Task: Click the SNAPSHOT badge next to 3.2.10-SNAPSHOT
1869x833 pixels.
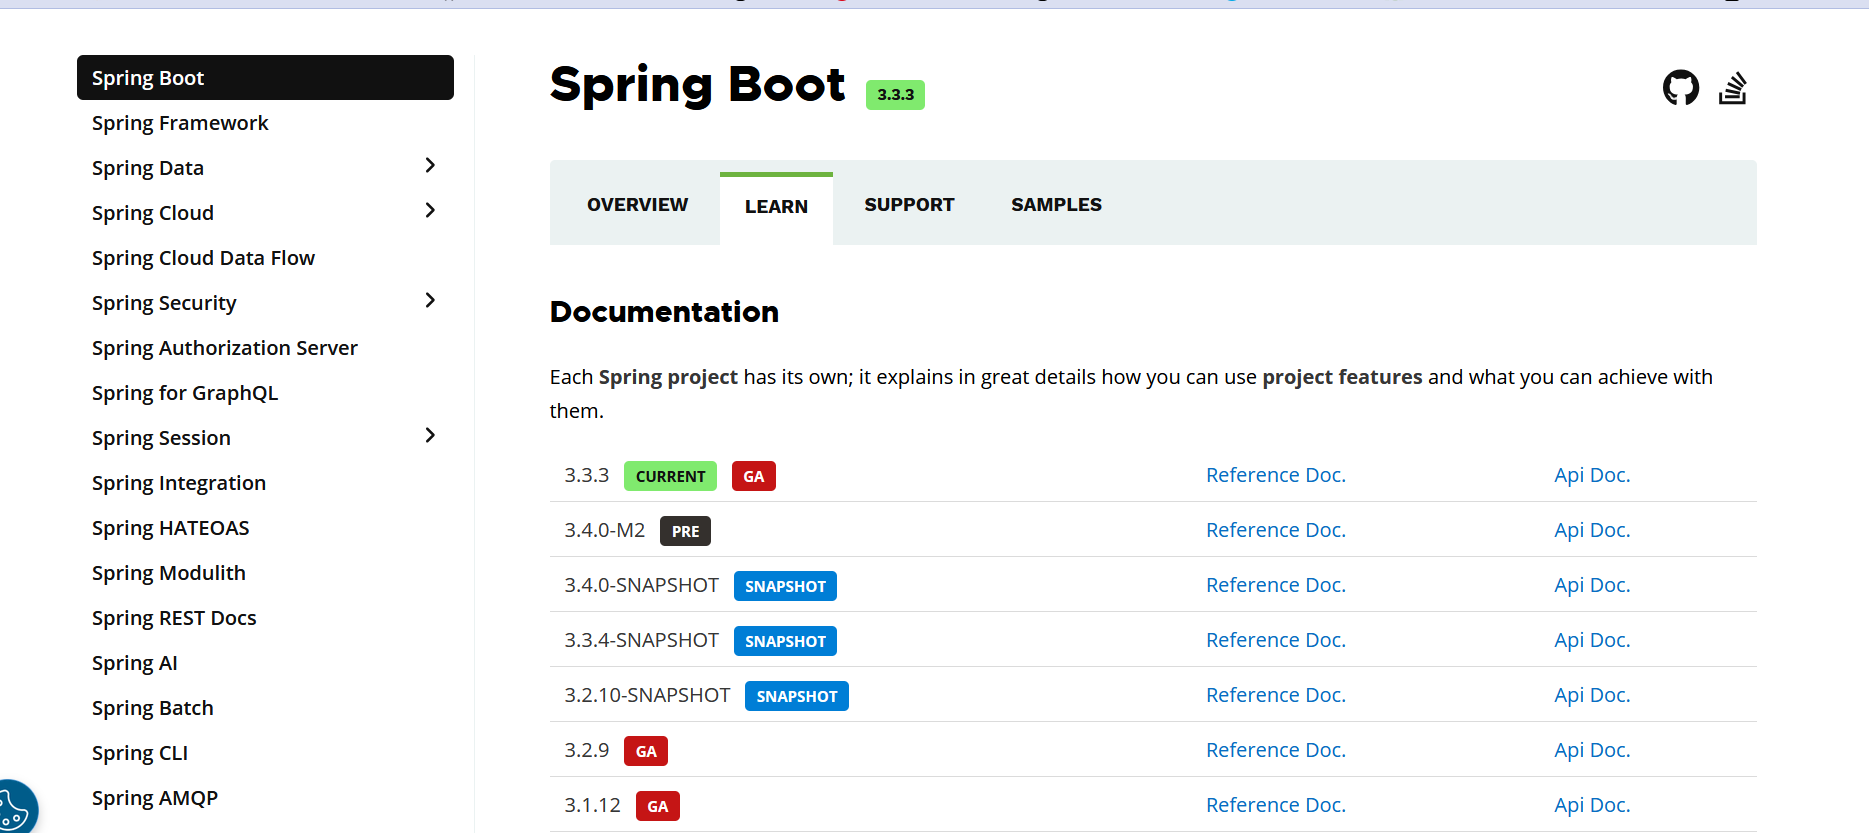Action: (x=797, y=696)
